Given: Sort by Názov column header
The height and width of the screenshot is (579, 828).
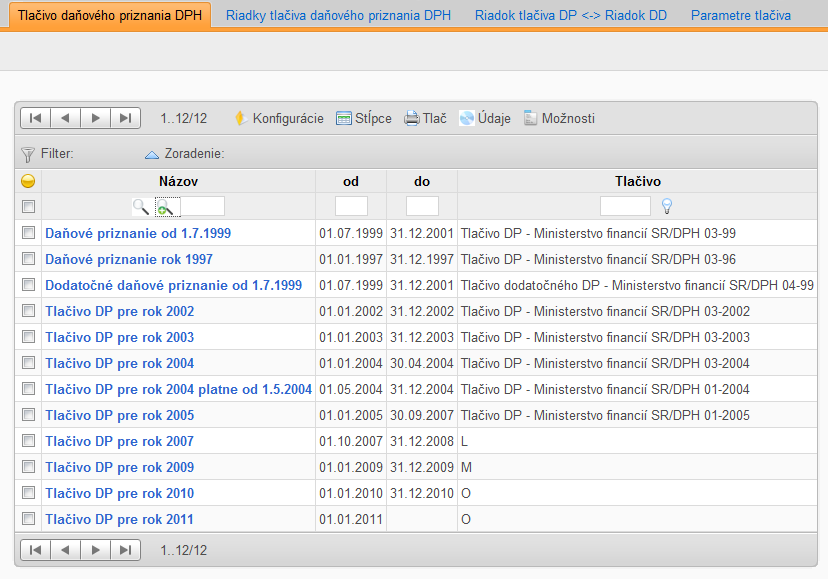Looking at the screenshot, I should point(178,181).
